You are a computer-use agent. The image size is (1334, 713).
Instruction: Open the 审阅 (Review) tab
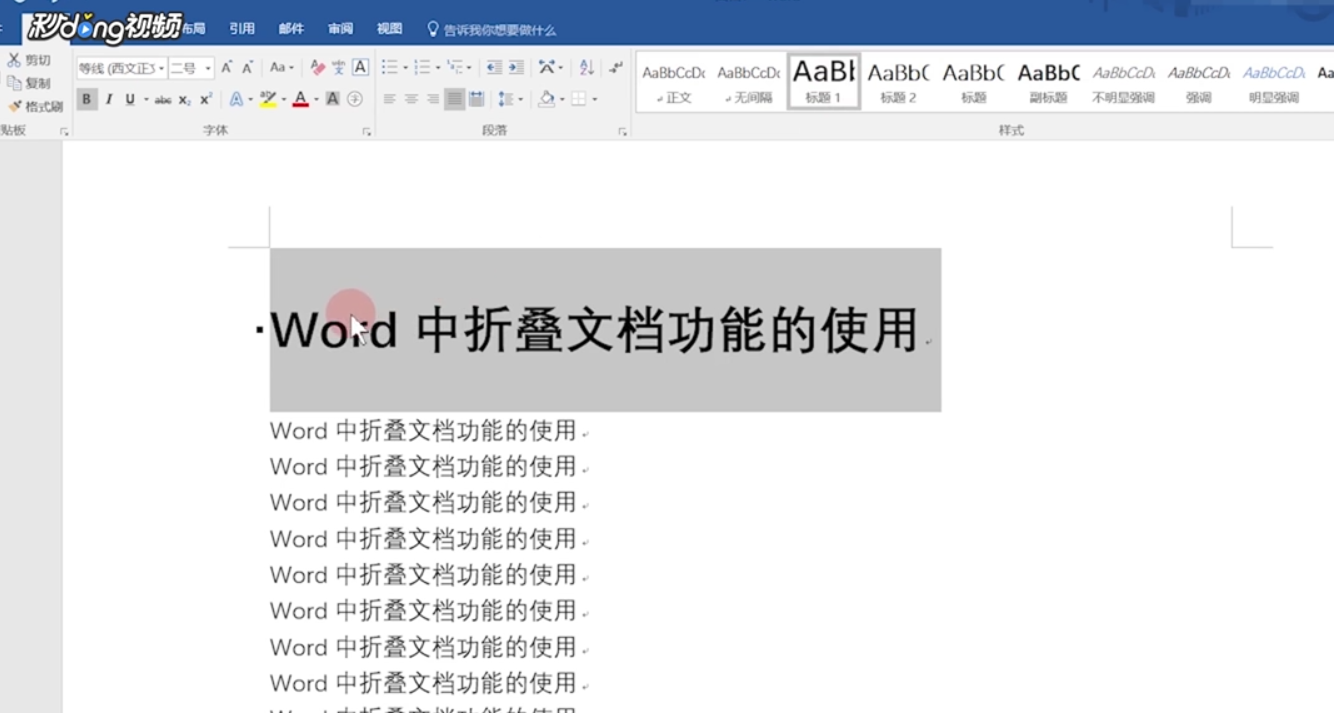[340, 29]
